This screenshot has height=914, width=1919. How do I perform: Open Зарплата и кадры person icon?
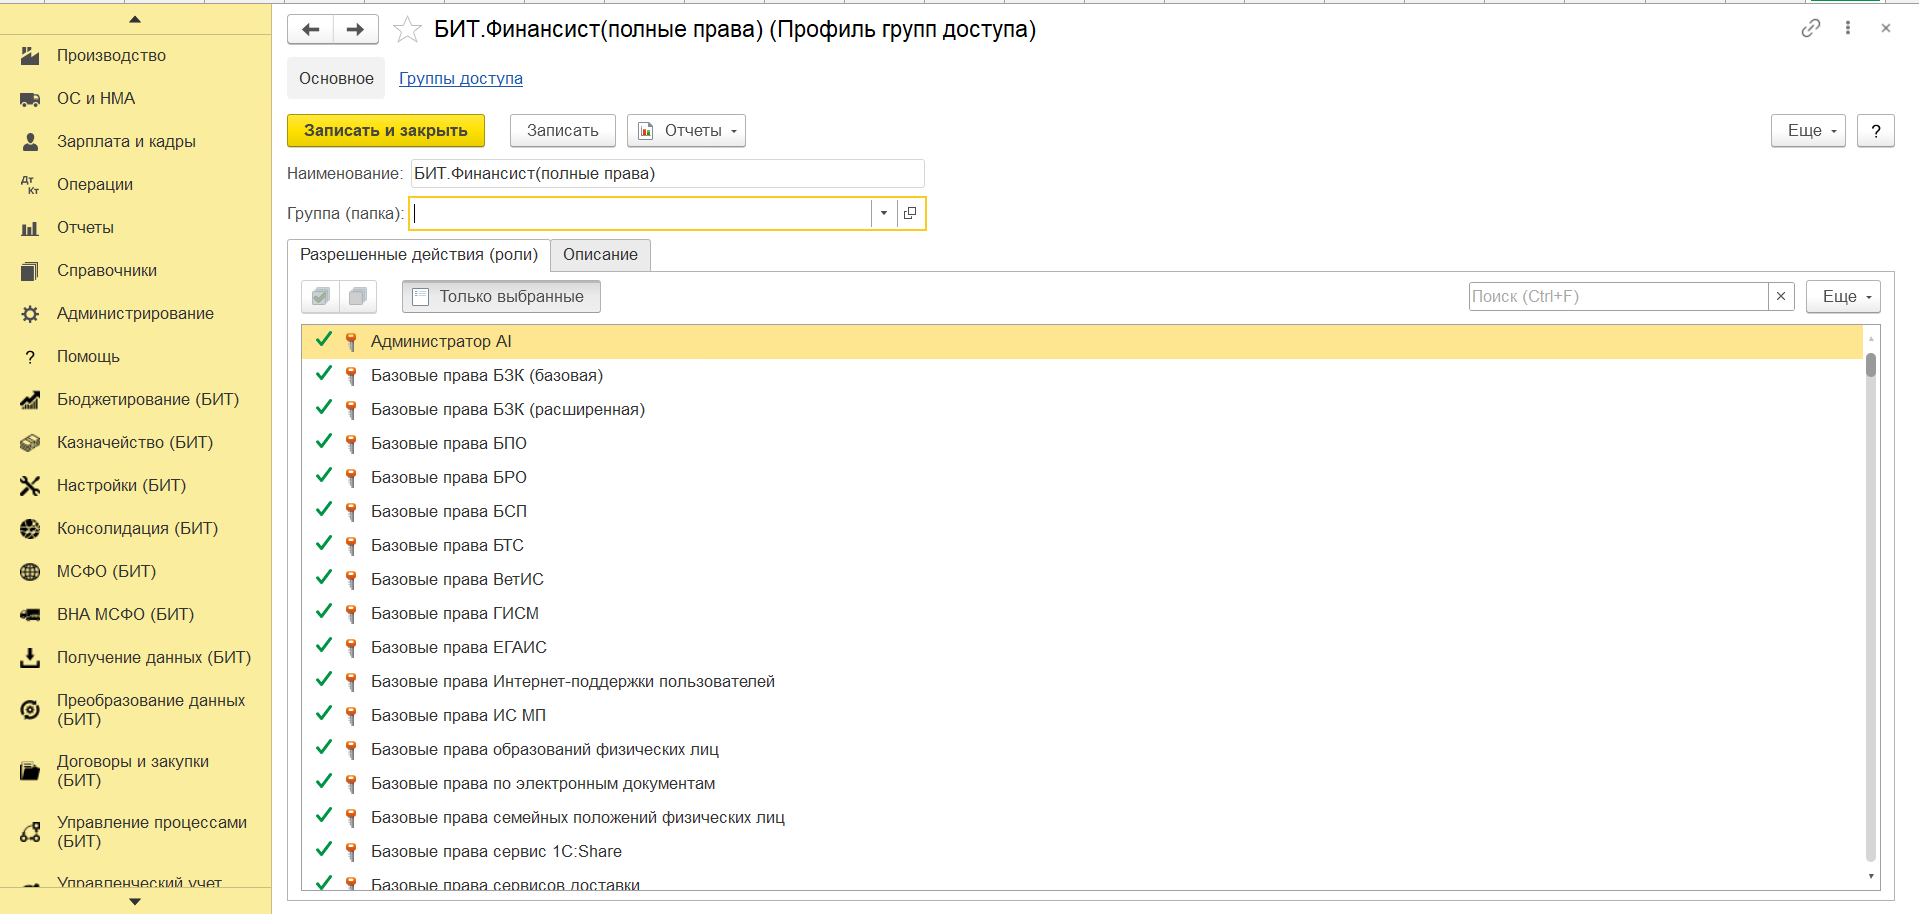point(30,142)
